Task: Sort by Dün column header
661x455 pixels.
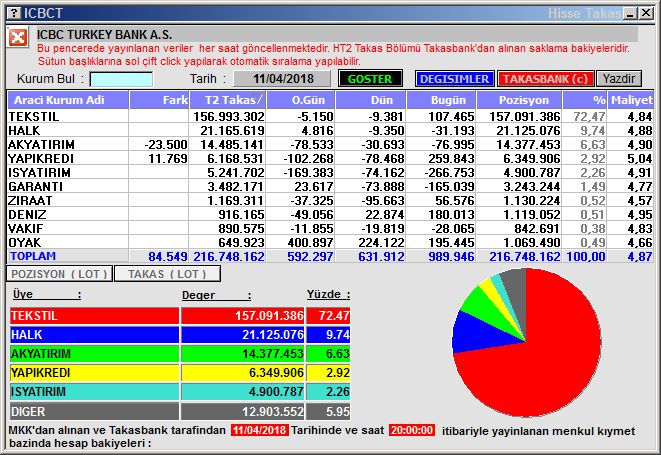Action: pos(371,100)
